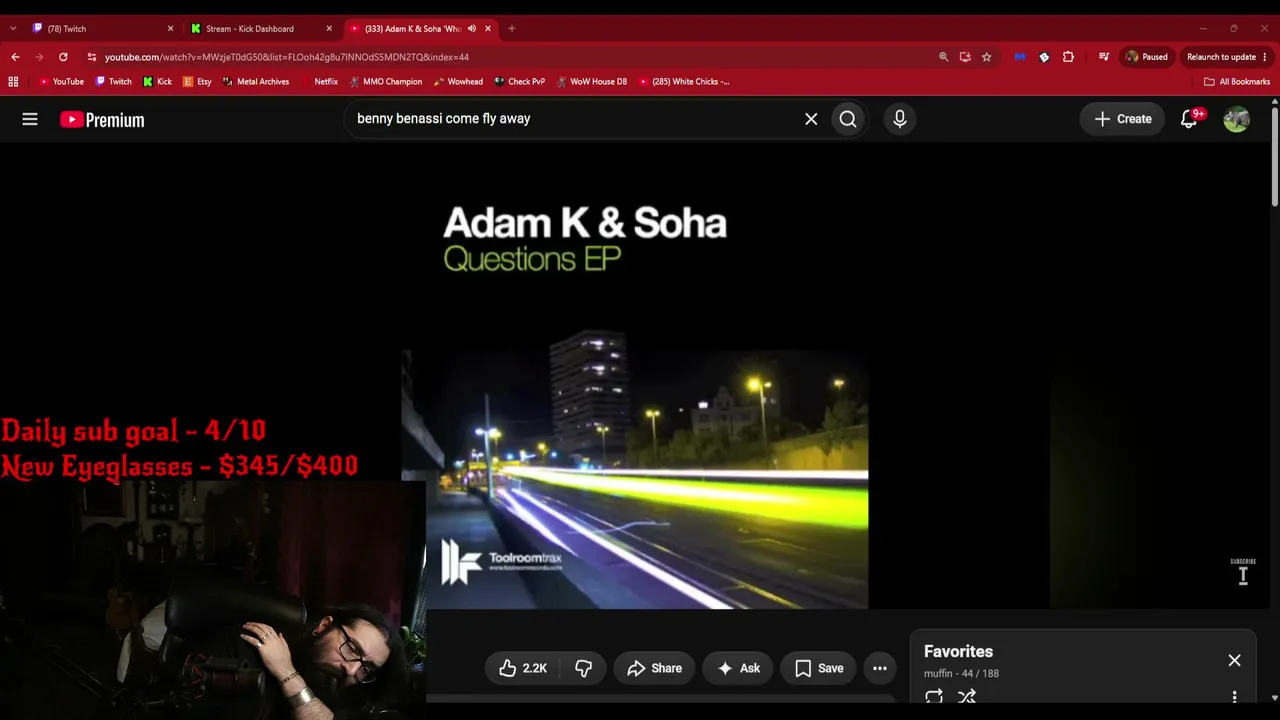1280x720 pixels.
Task: Close the Favorites playlist panel
Action: click(x=1234, y=660)
